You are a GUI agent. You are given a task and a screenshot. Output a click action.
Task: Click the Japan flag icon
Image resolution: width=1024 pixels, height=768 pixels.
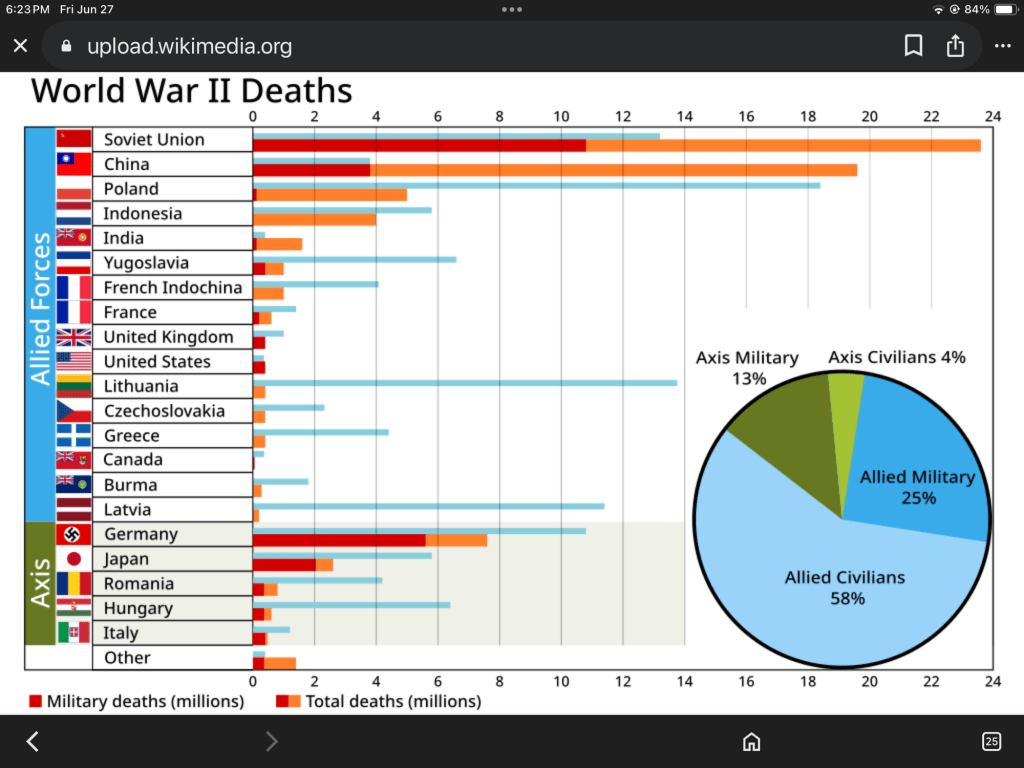click(74, 559)
